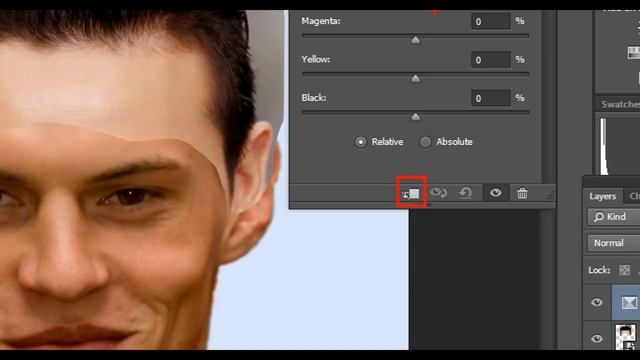640x360 pixels.
Task: Select the adjustment layer thumbnail
Action: click(629, 302)
